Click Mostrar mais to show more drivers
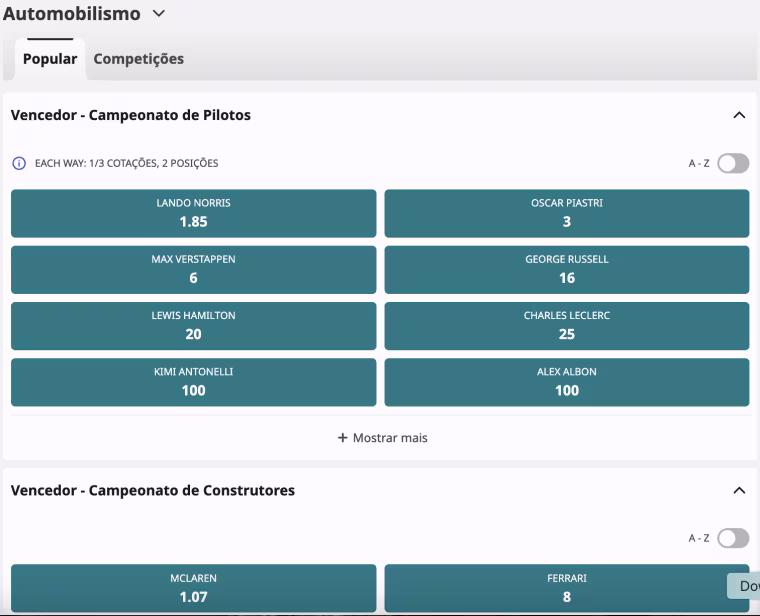Image resolution: width=760 pixels, height=616 pixels. coord(382,438)
